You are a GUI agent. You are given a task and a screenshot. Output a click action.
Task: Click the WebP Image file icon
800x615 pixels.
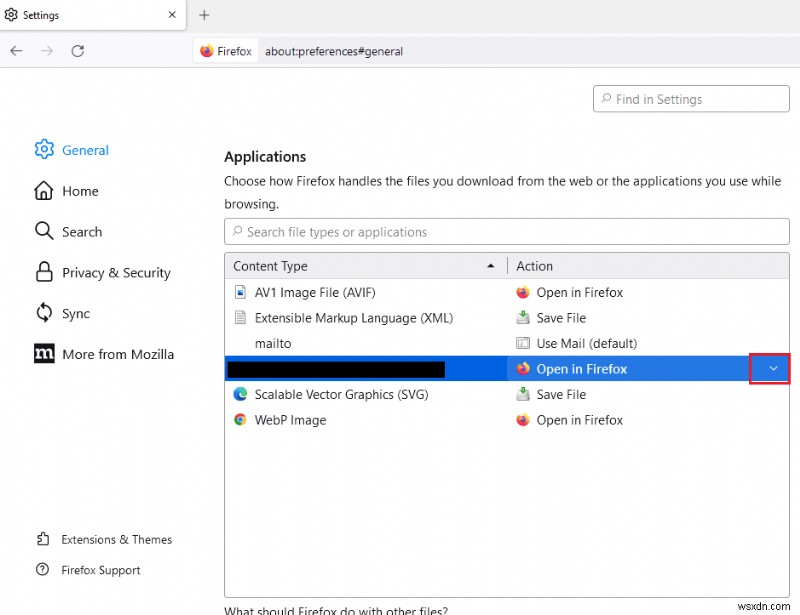(x=239, y=420)
